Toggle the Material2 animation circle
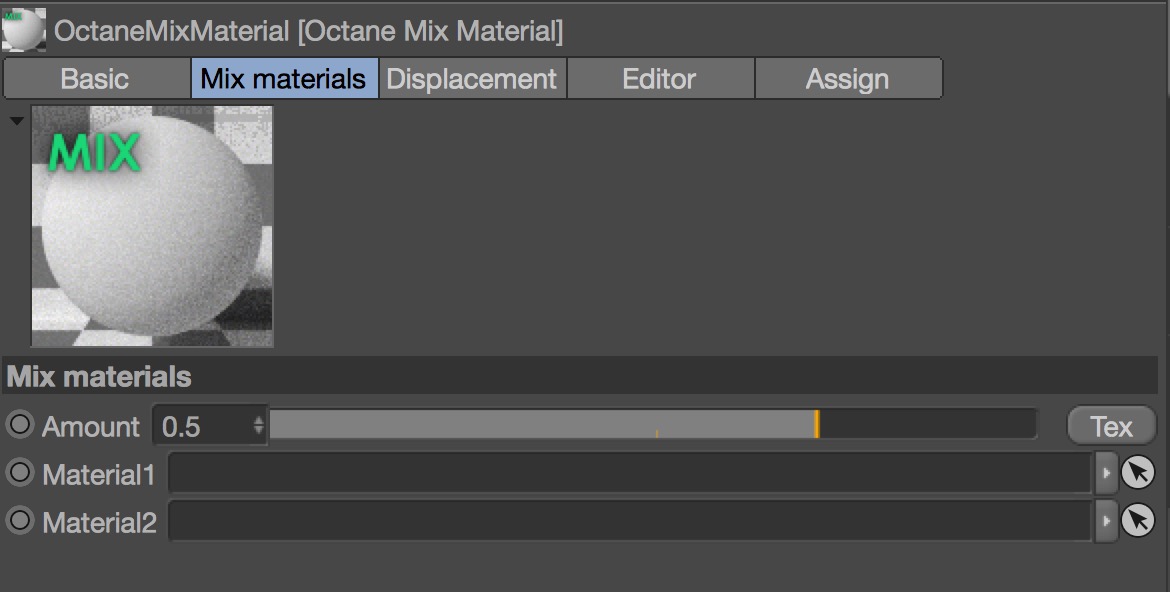 19,520
